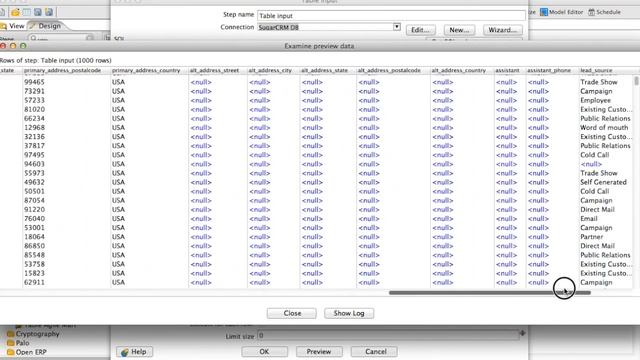Click Trade Show in row 55973
The image size is (640, 360).
(599, 173)
